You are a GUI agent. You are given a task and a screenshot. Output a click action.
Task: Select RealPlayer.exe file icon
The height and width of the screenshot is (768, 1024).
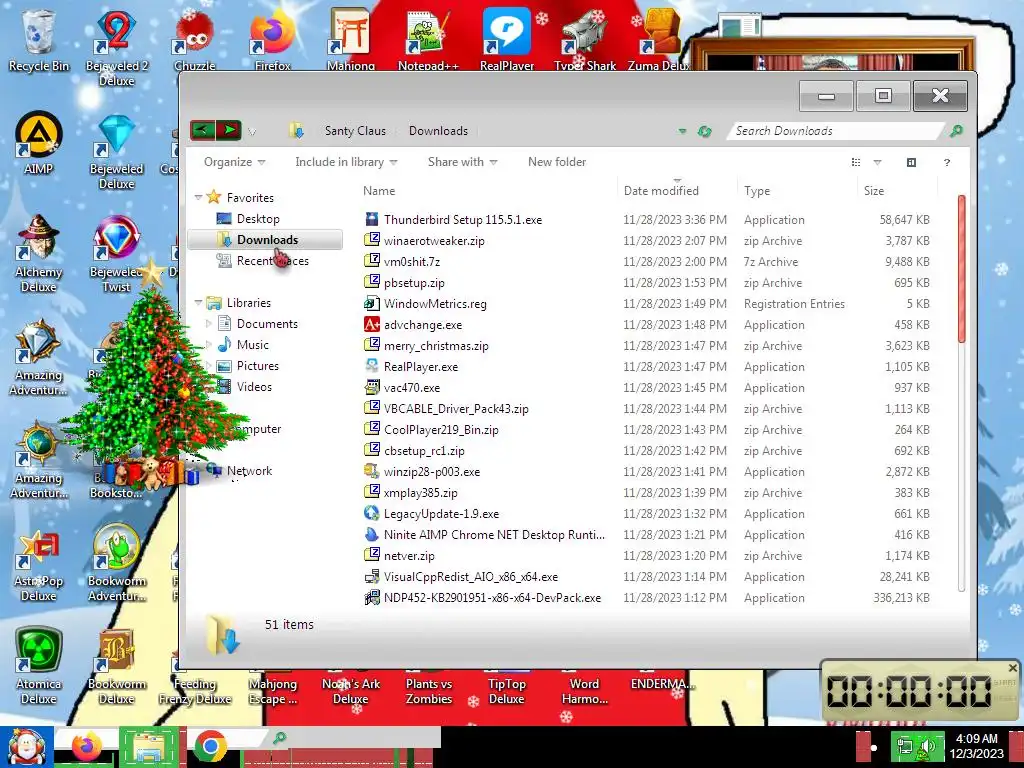coord(372,366)
